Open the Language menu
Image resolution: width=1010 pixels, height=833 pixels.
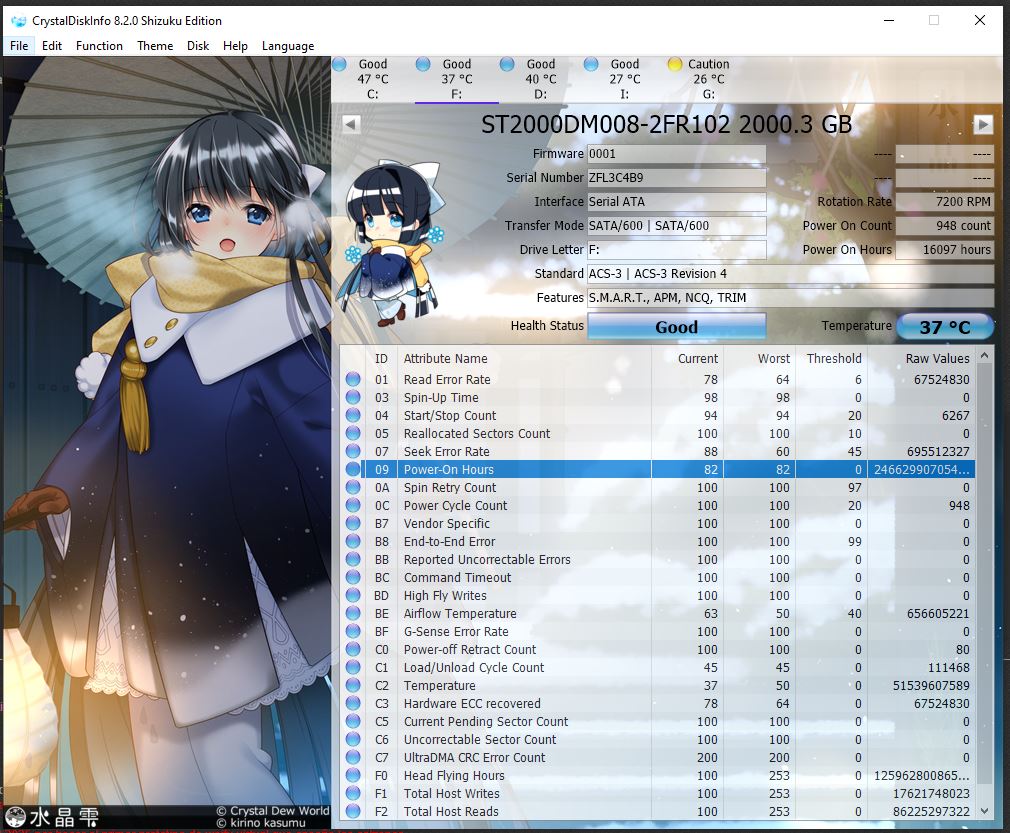pos(288,46)
